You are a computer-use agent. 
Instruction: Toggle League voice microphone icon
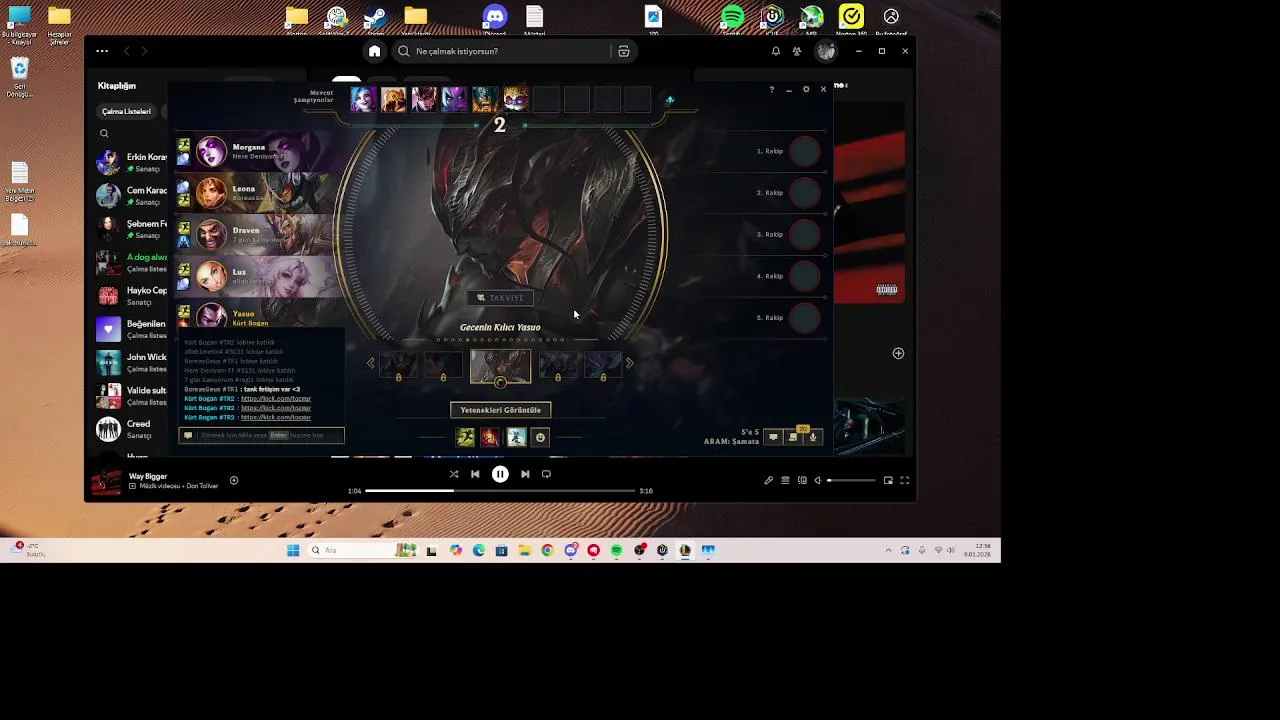813,437
